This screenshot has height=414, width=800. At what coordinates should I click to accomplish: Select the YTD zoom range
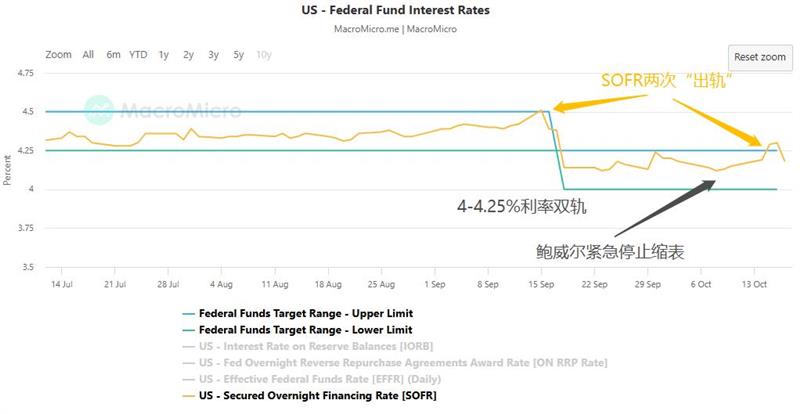[138, 55]
